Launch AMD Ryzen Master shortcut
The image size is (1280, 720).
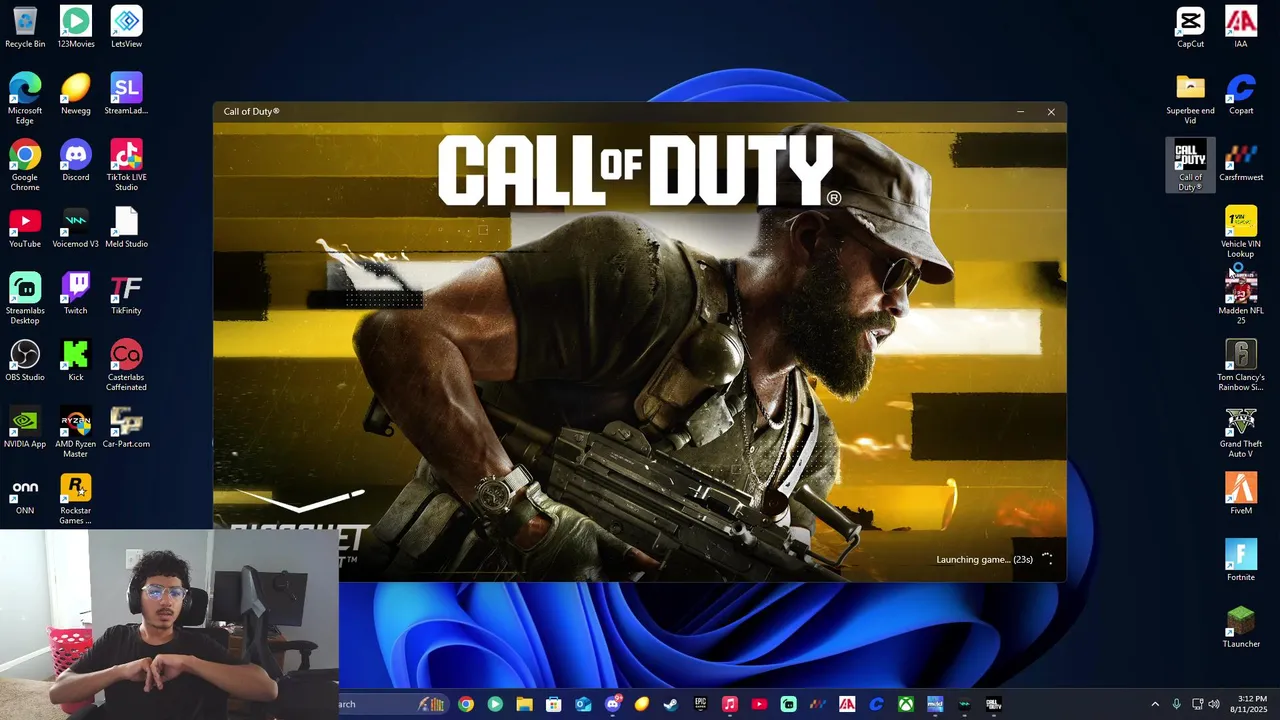click(76, 432)
